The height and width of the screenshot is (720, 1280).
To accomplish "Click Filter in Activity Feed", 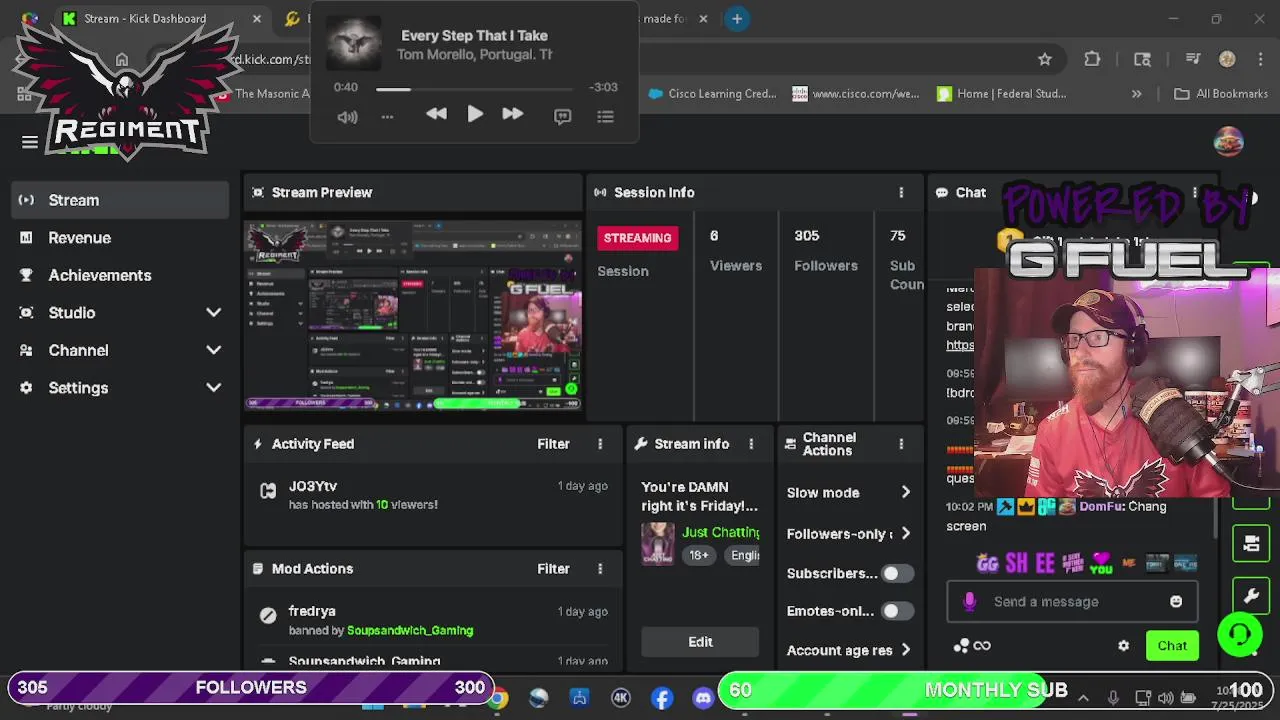I will pos(553,444).
